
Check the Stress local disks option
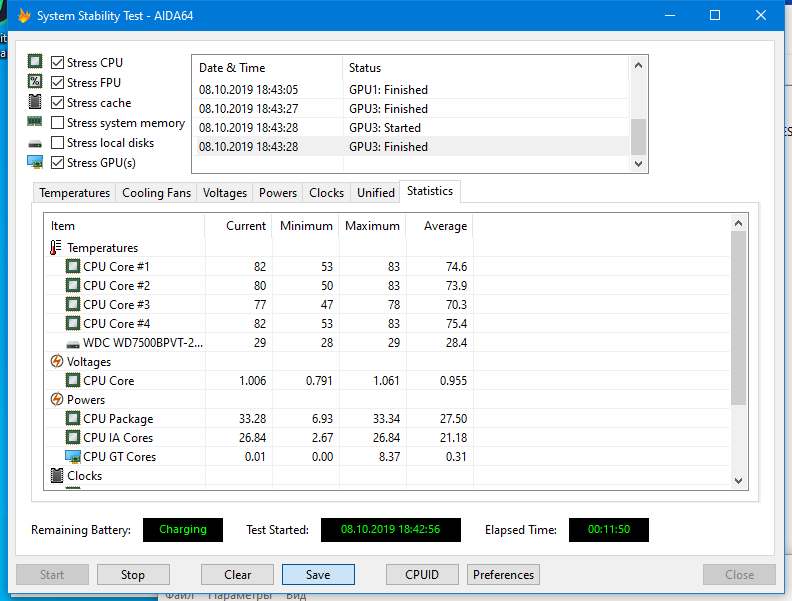58,143
